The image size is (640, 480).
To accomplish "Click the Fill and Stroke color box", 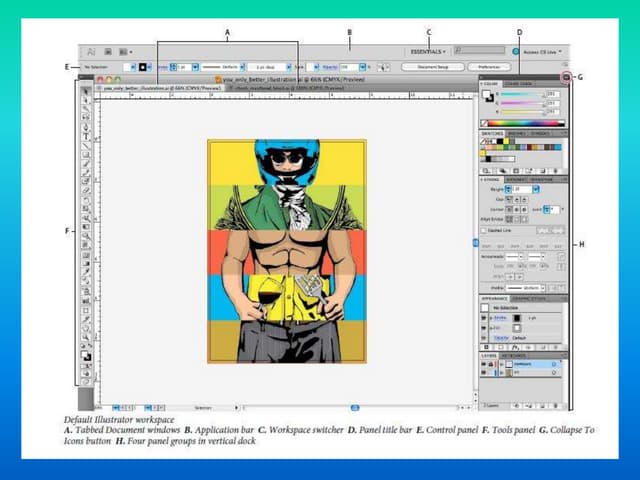I will click(87, 355).
